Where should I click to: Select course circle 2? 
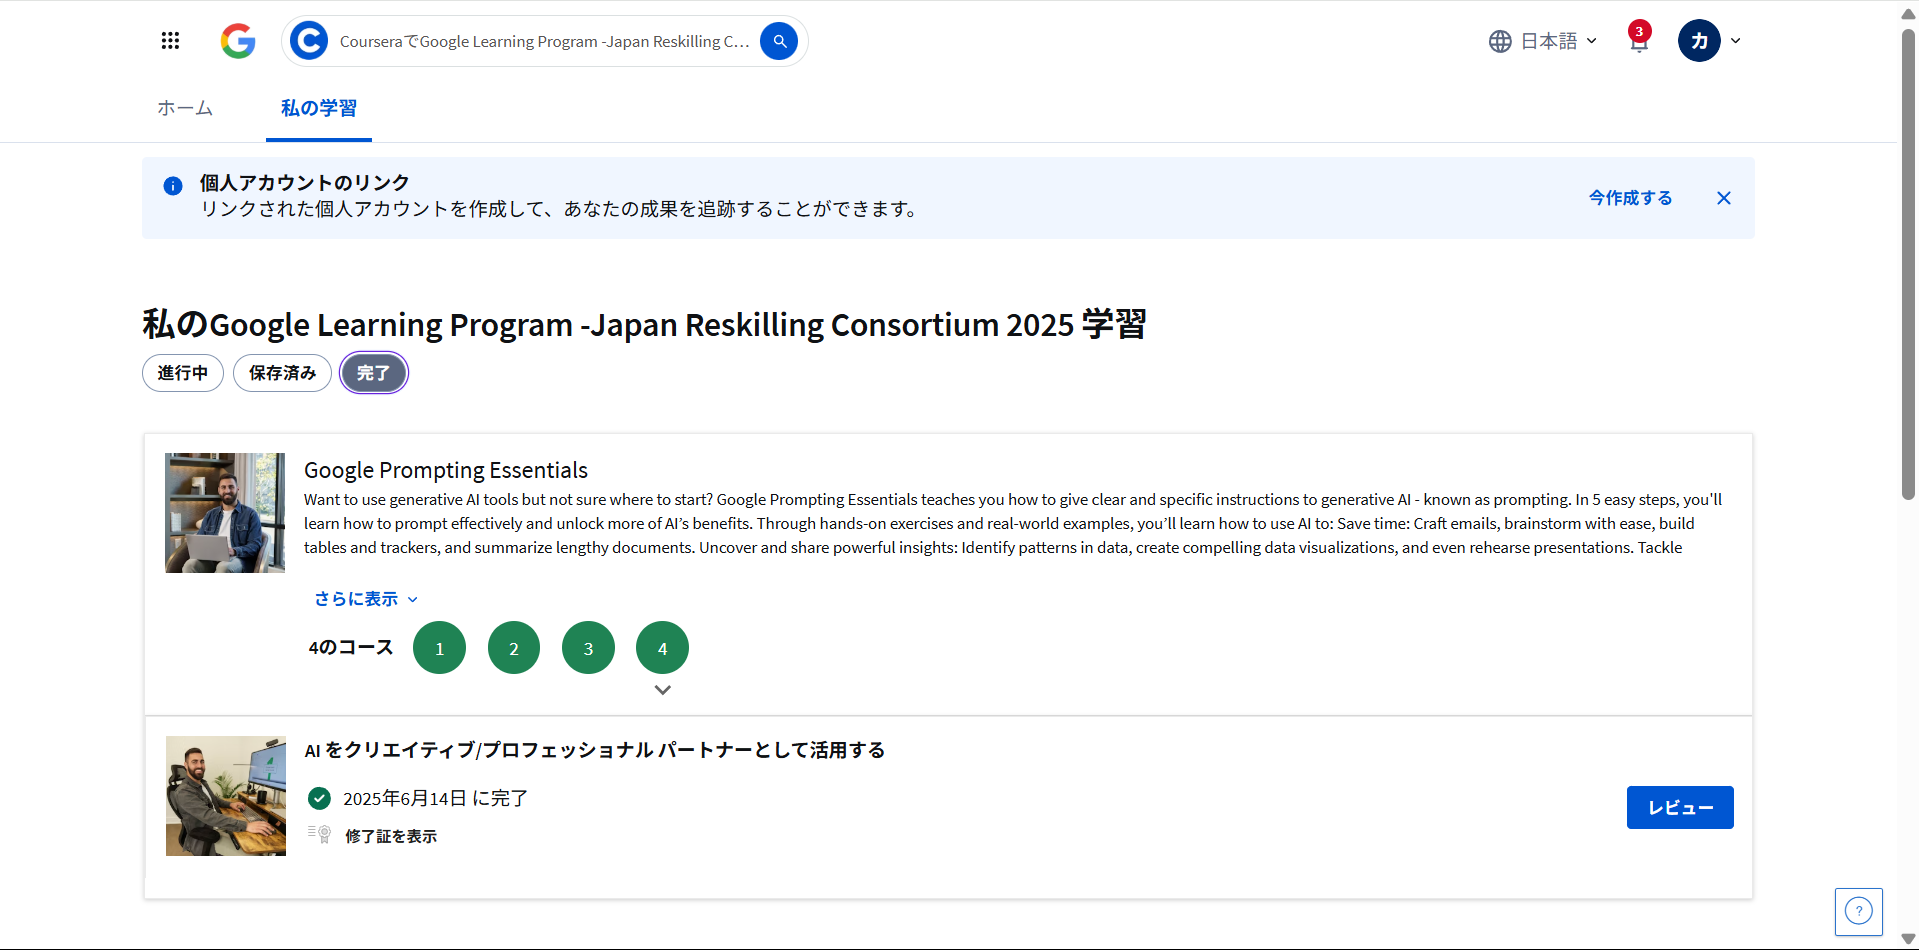pos(514,648)
